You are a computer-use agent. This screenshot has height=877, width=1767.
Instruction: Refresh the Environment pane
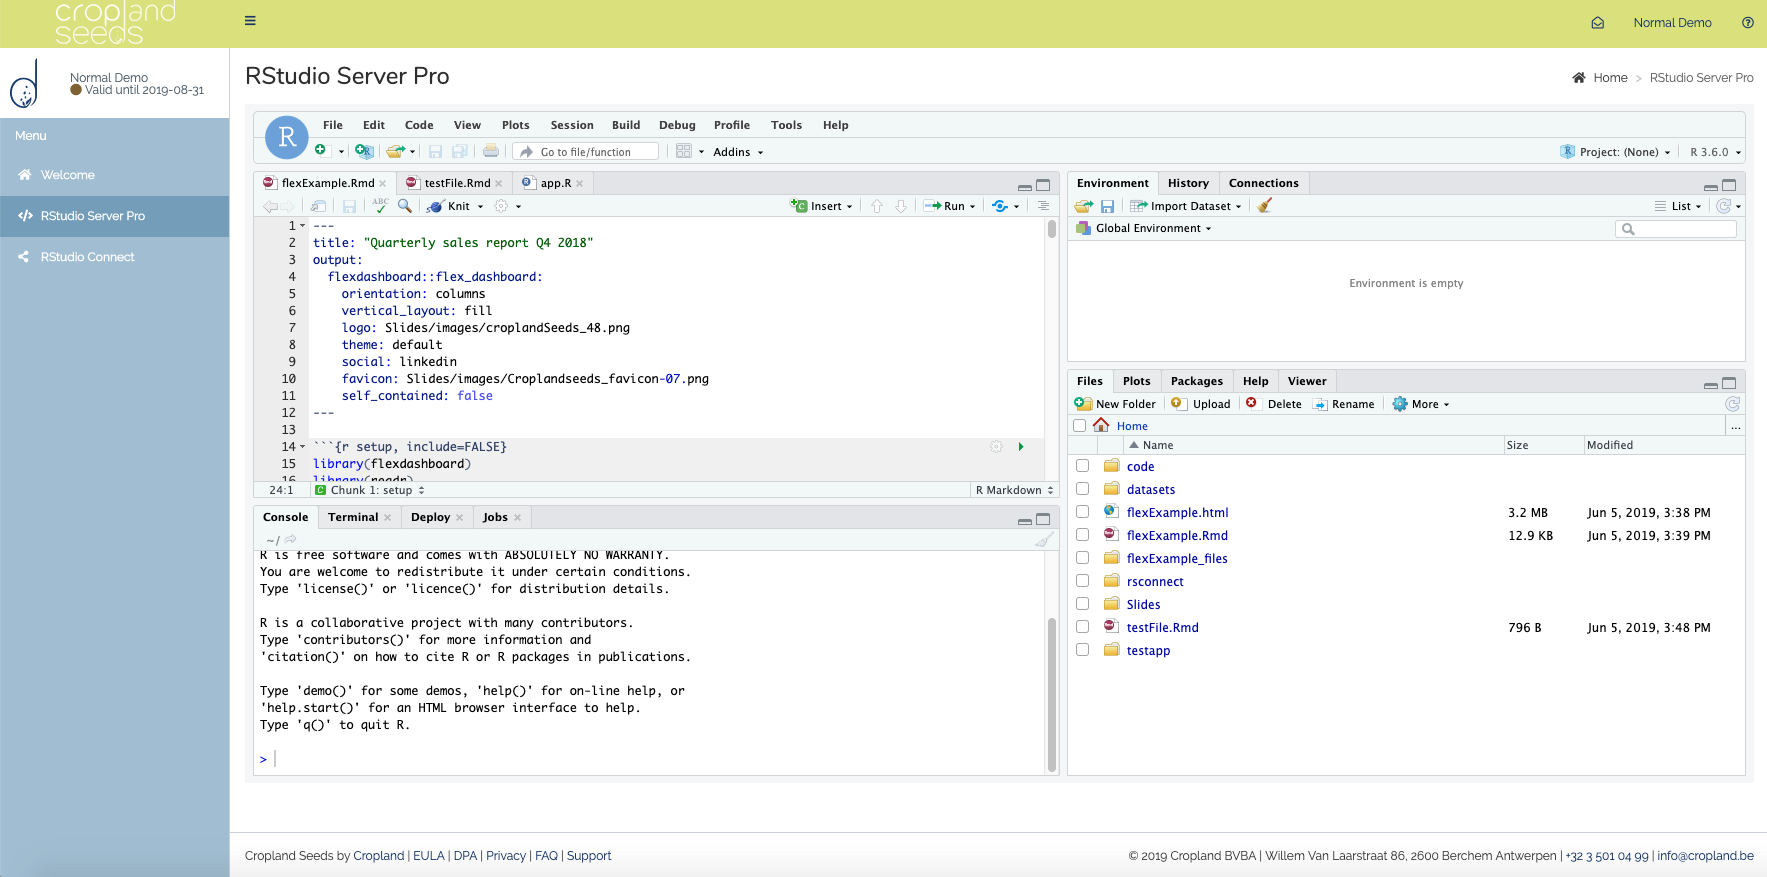click(x=1723, y=206)
